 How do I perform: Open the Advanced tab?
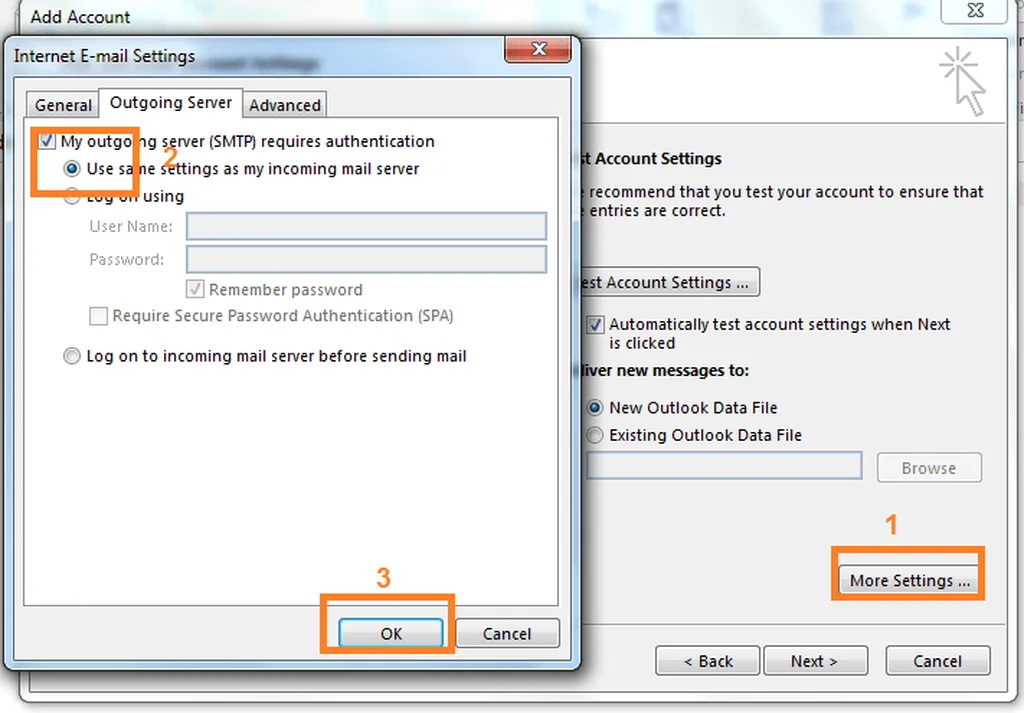(x=285, y=105)
